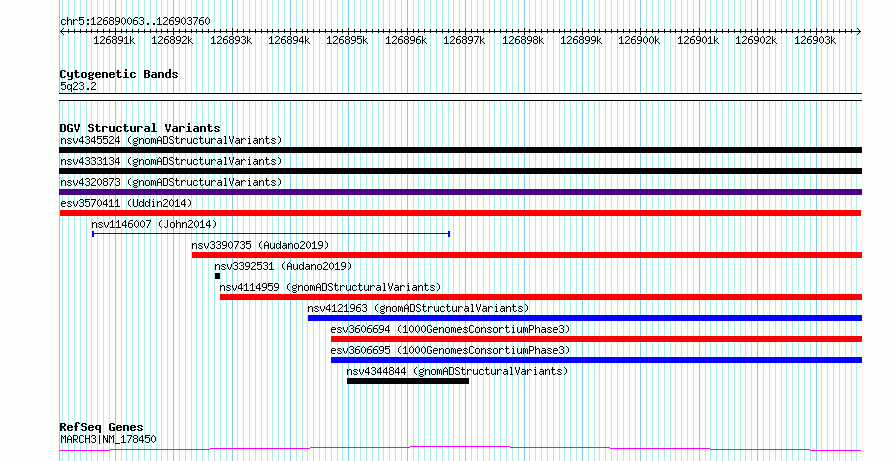
Task: Click the 126902k ruler tick label
Action: 757,40
